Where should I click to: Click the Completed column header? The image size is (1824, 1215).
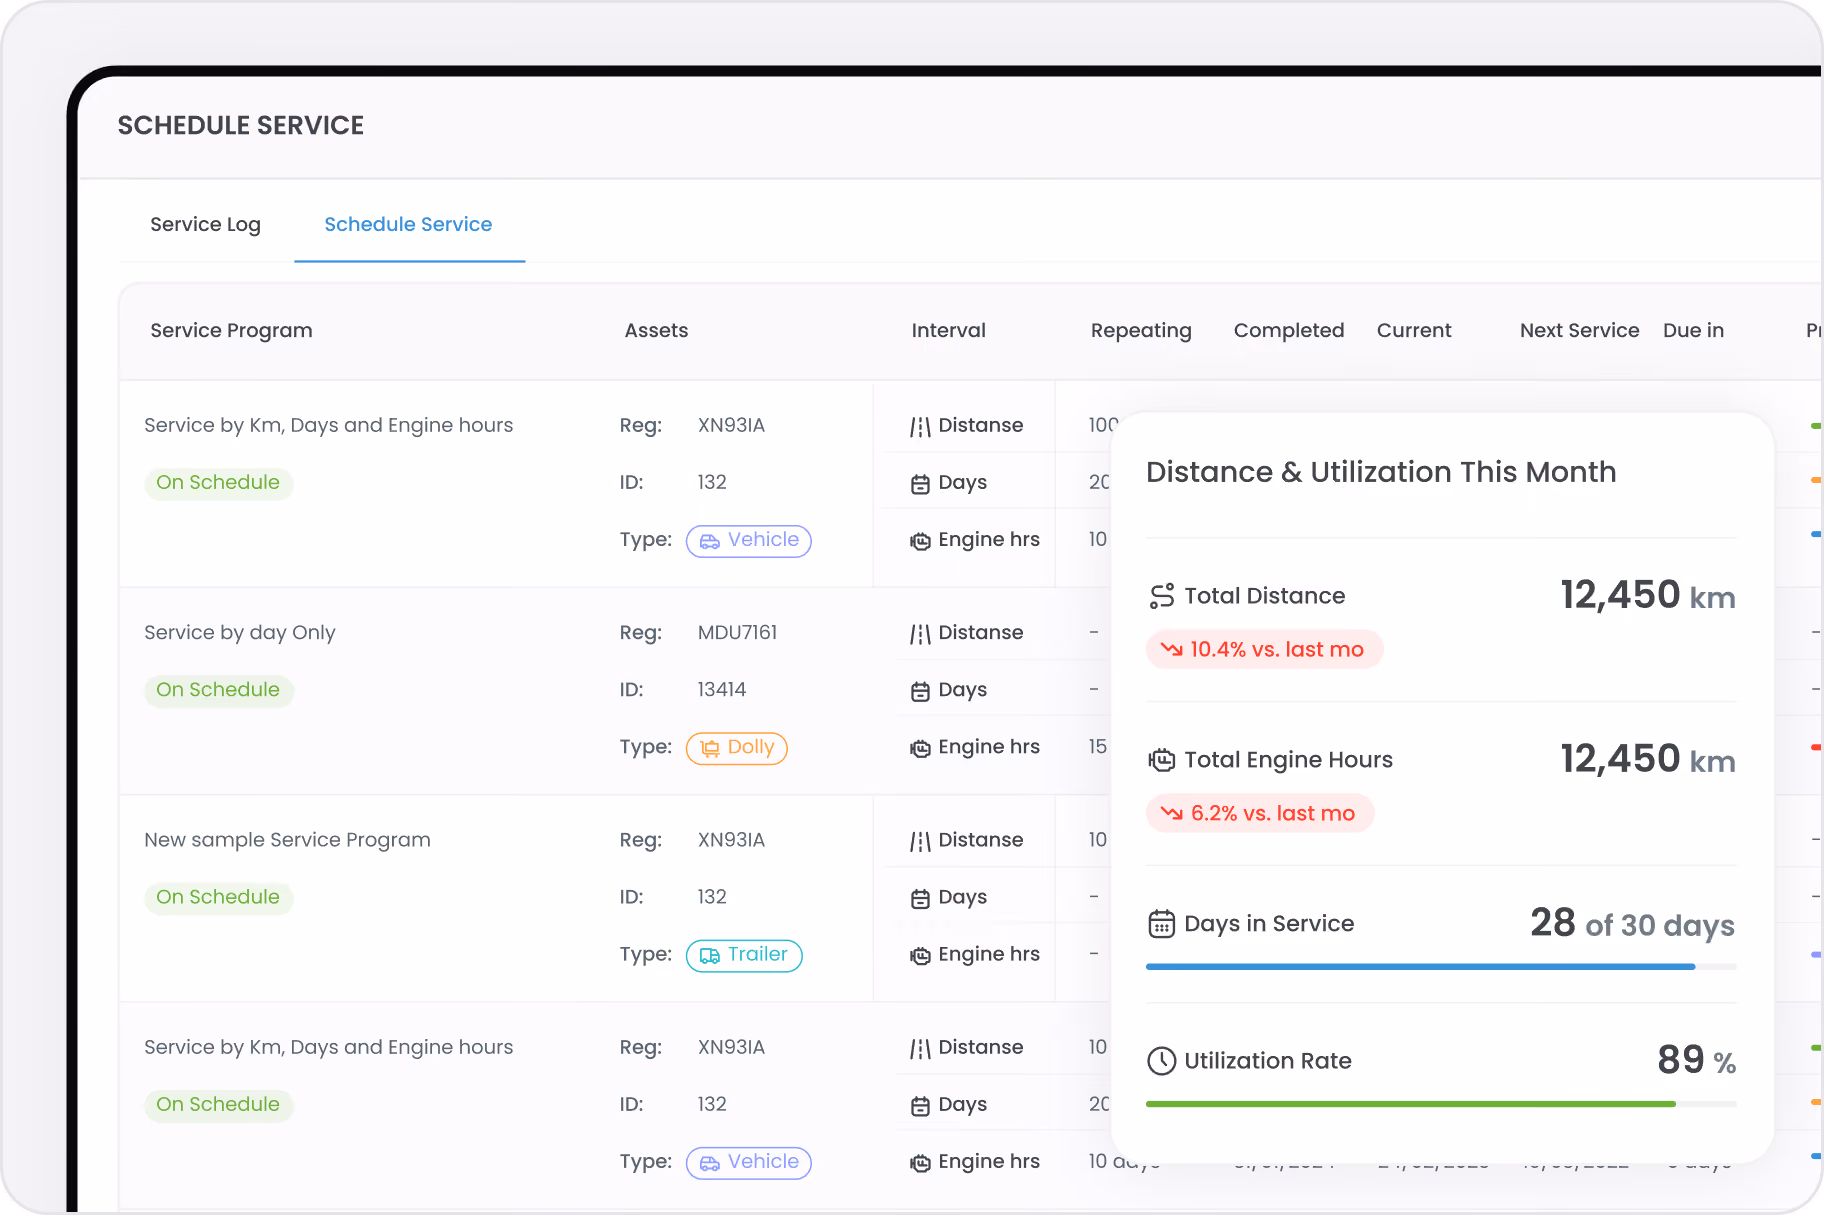[x=1288, y=330]
